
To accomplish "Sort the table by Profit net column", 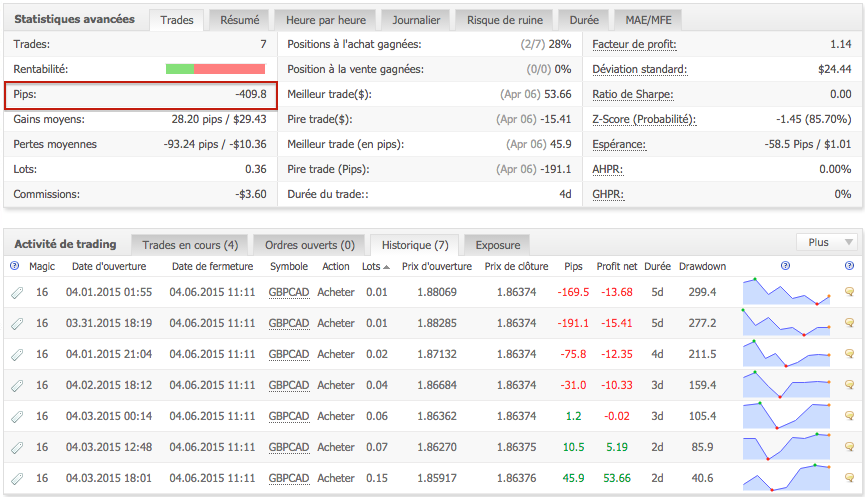I will coord(616,267).
